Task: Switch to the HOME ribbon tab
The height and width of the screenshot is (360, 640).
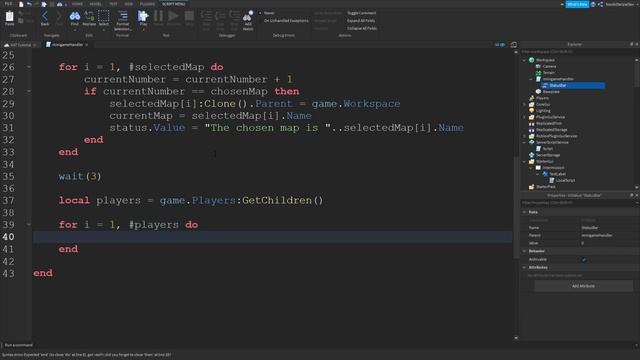Action: pos(77,4)
